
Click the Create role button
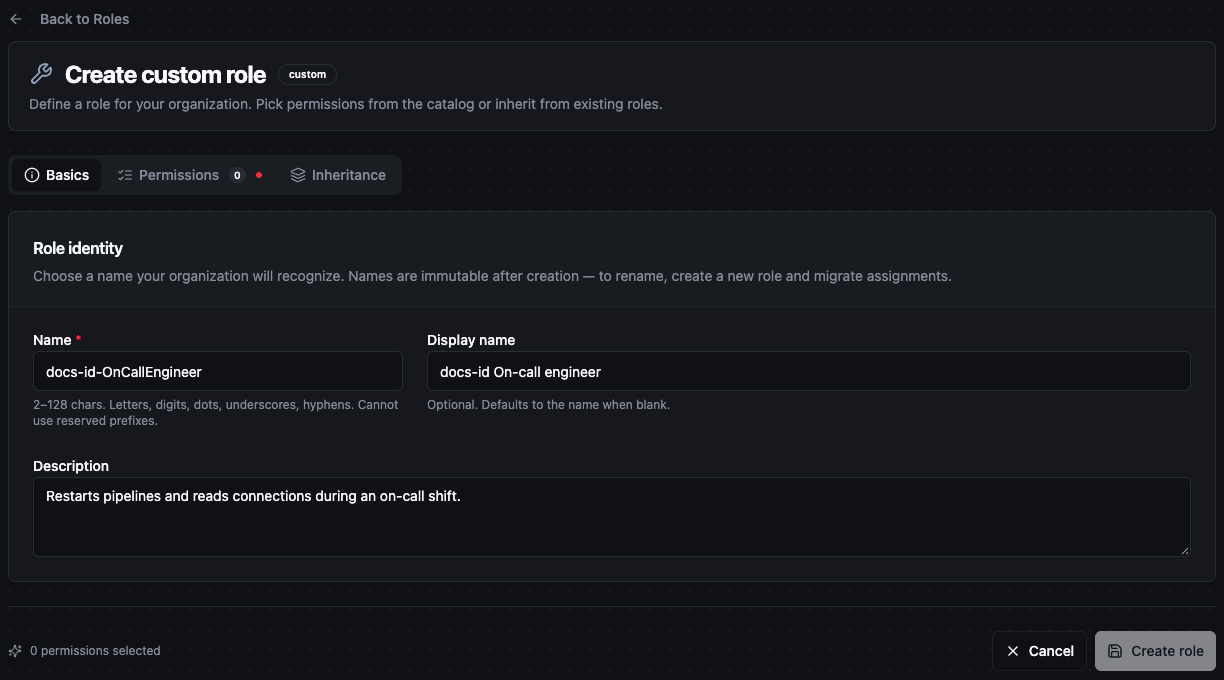click(x=1155, y=651)
